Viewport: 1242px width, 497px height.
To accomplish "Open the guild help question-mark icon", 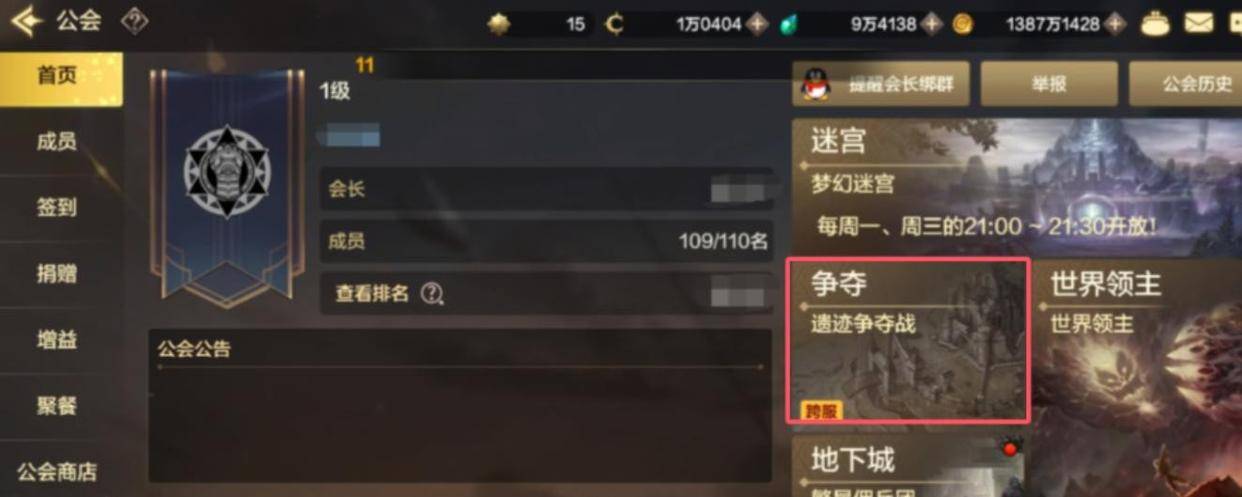I will (x=134, y=21).
